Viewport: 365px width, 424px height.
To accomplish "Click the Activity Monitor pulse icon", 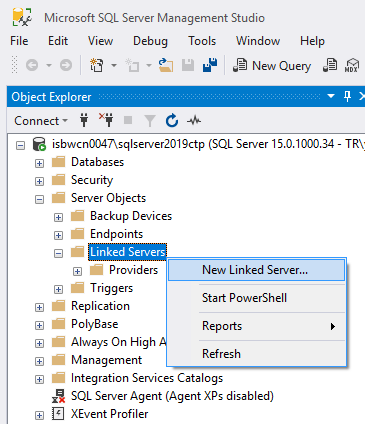I will coord(194,120).
